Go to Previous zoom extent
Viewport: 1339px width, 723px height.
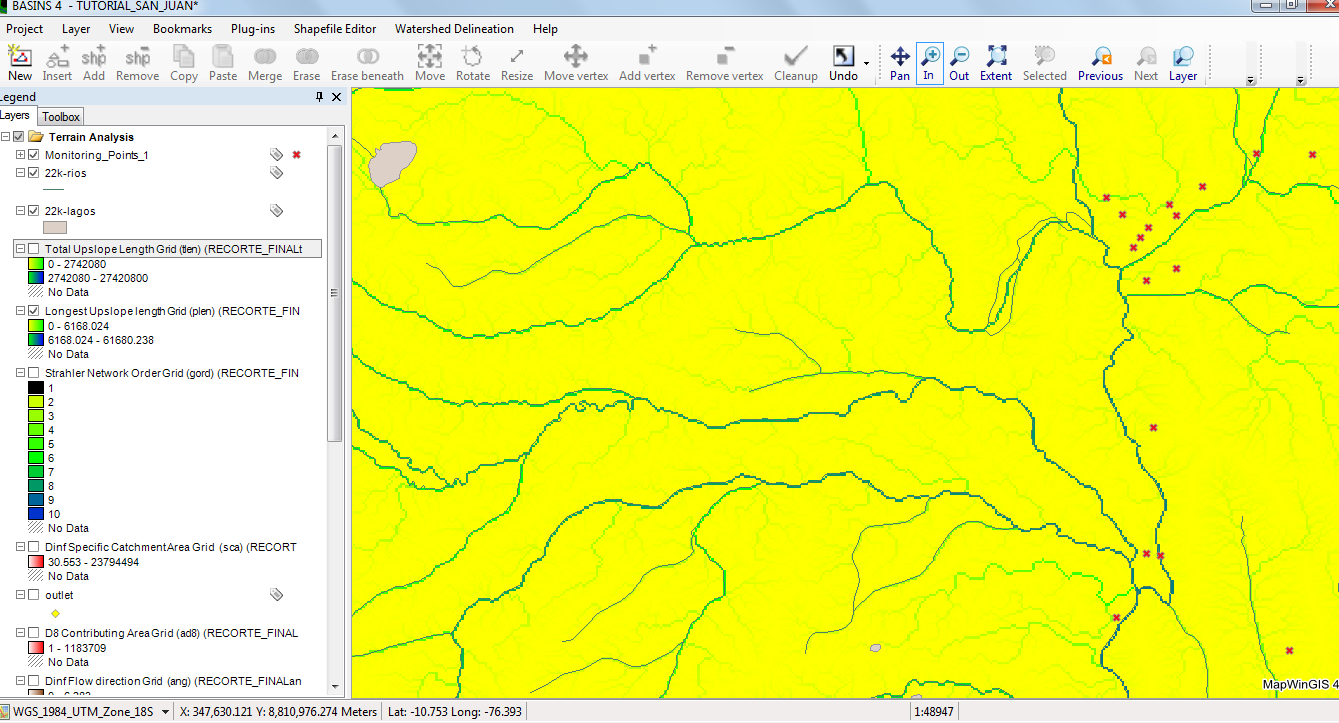[1101, 63]
